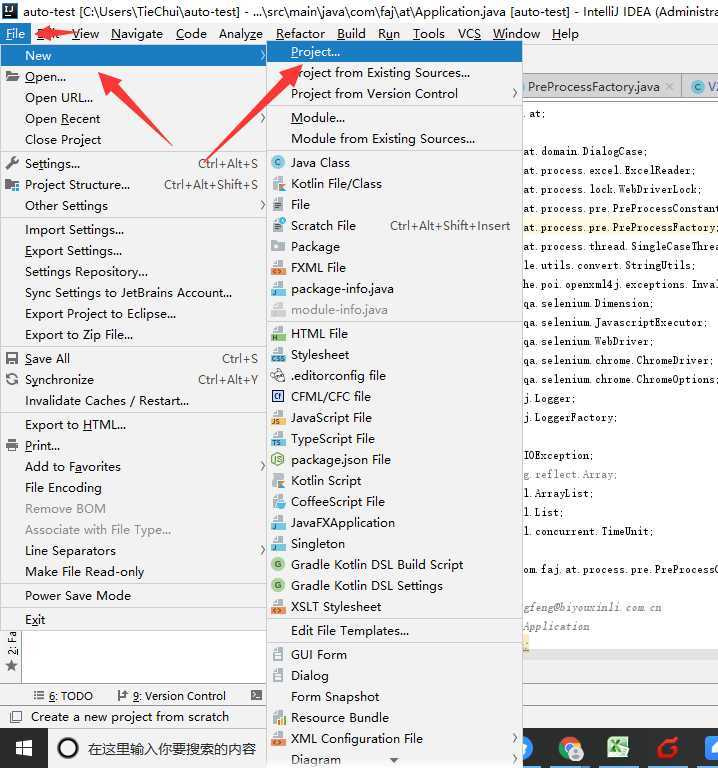The image size is (718, 768).
Task: Click the Resource Bundle icon
Action: [x=278, y=718]
